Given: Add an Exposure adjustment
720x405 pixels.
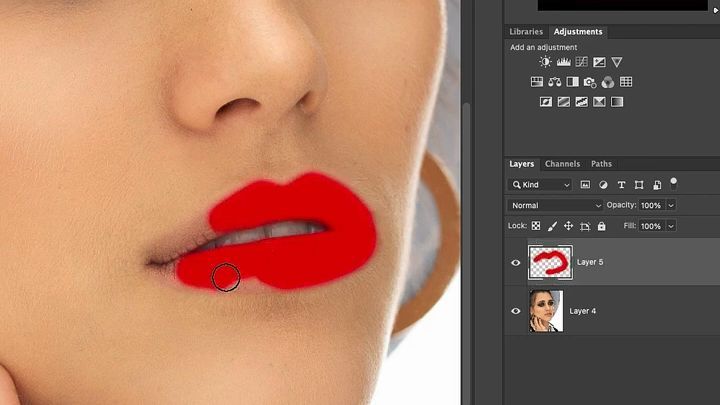Looking at the screenshot, I should tap(599, 62).
